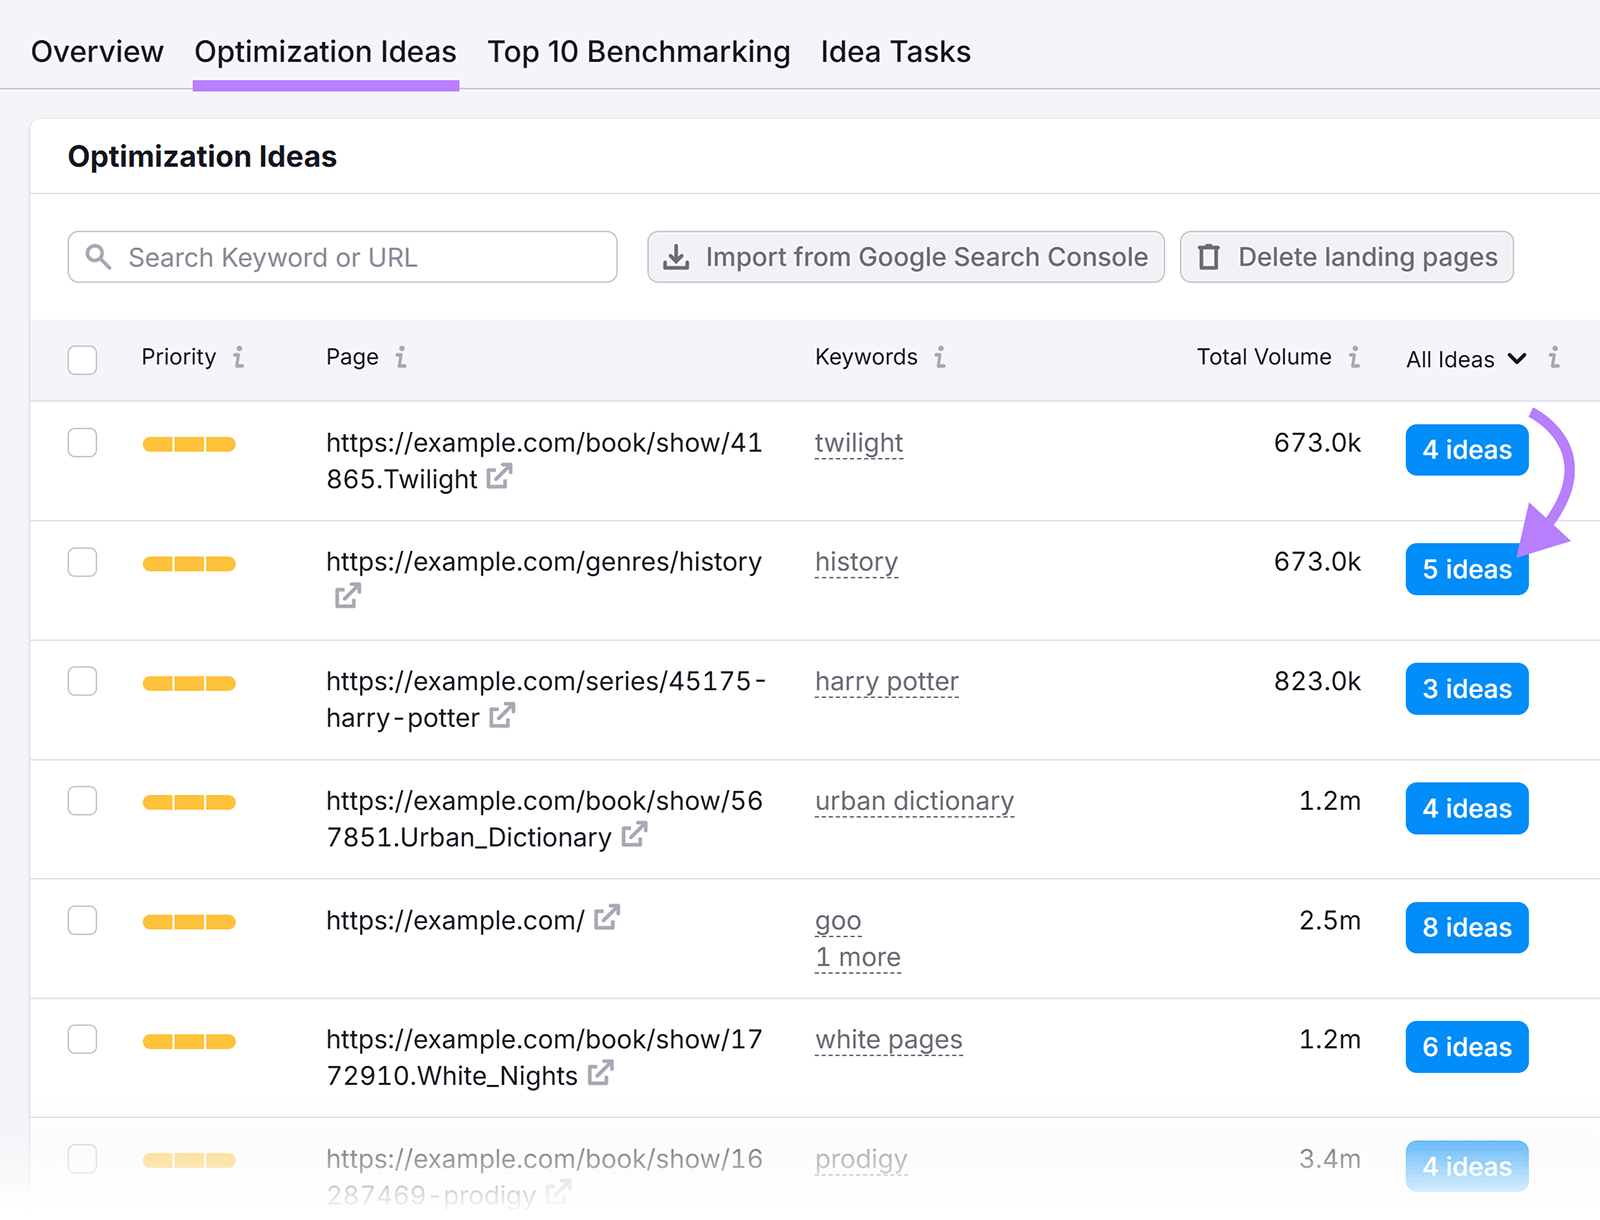Expand the 1 more keywords link
The height and width of the screenshot is (1220, 1600).
click(857, 957)
